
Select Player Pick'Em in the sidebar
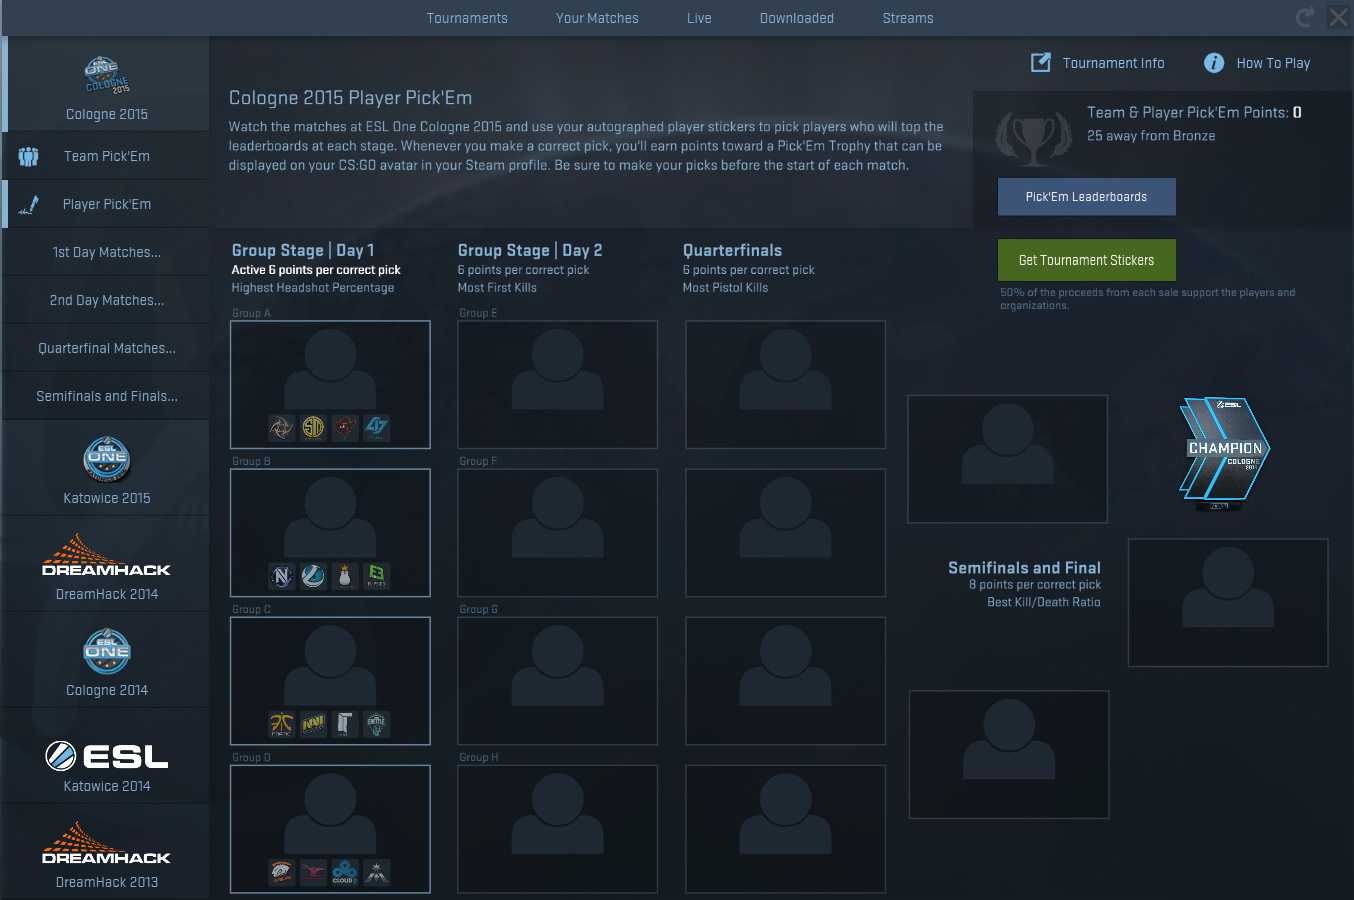106,204
